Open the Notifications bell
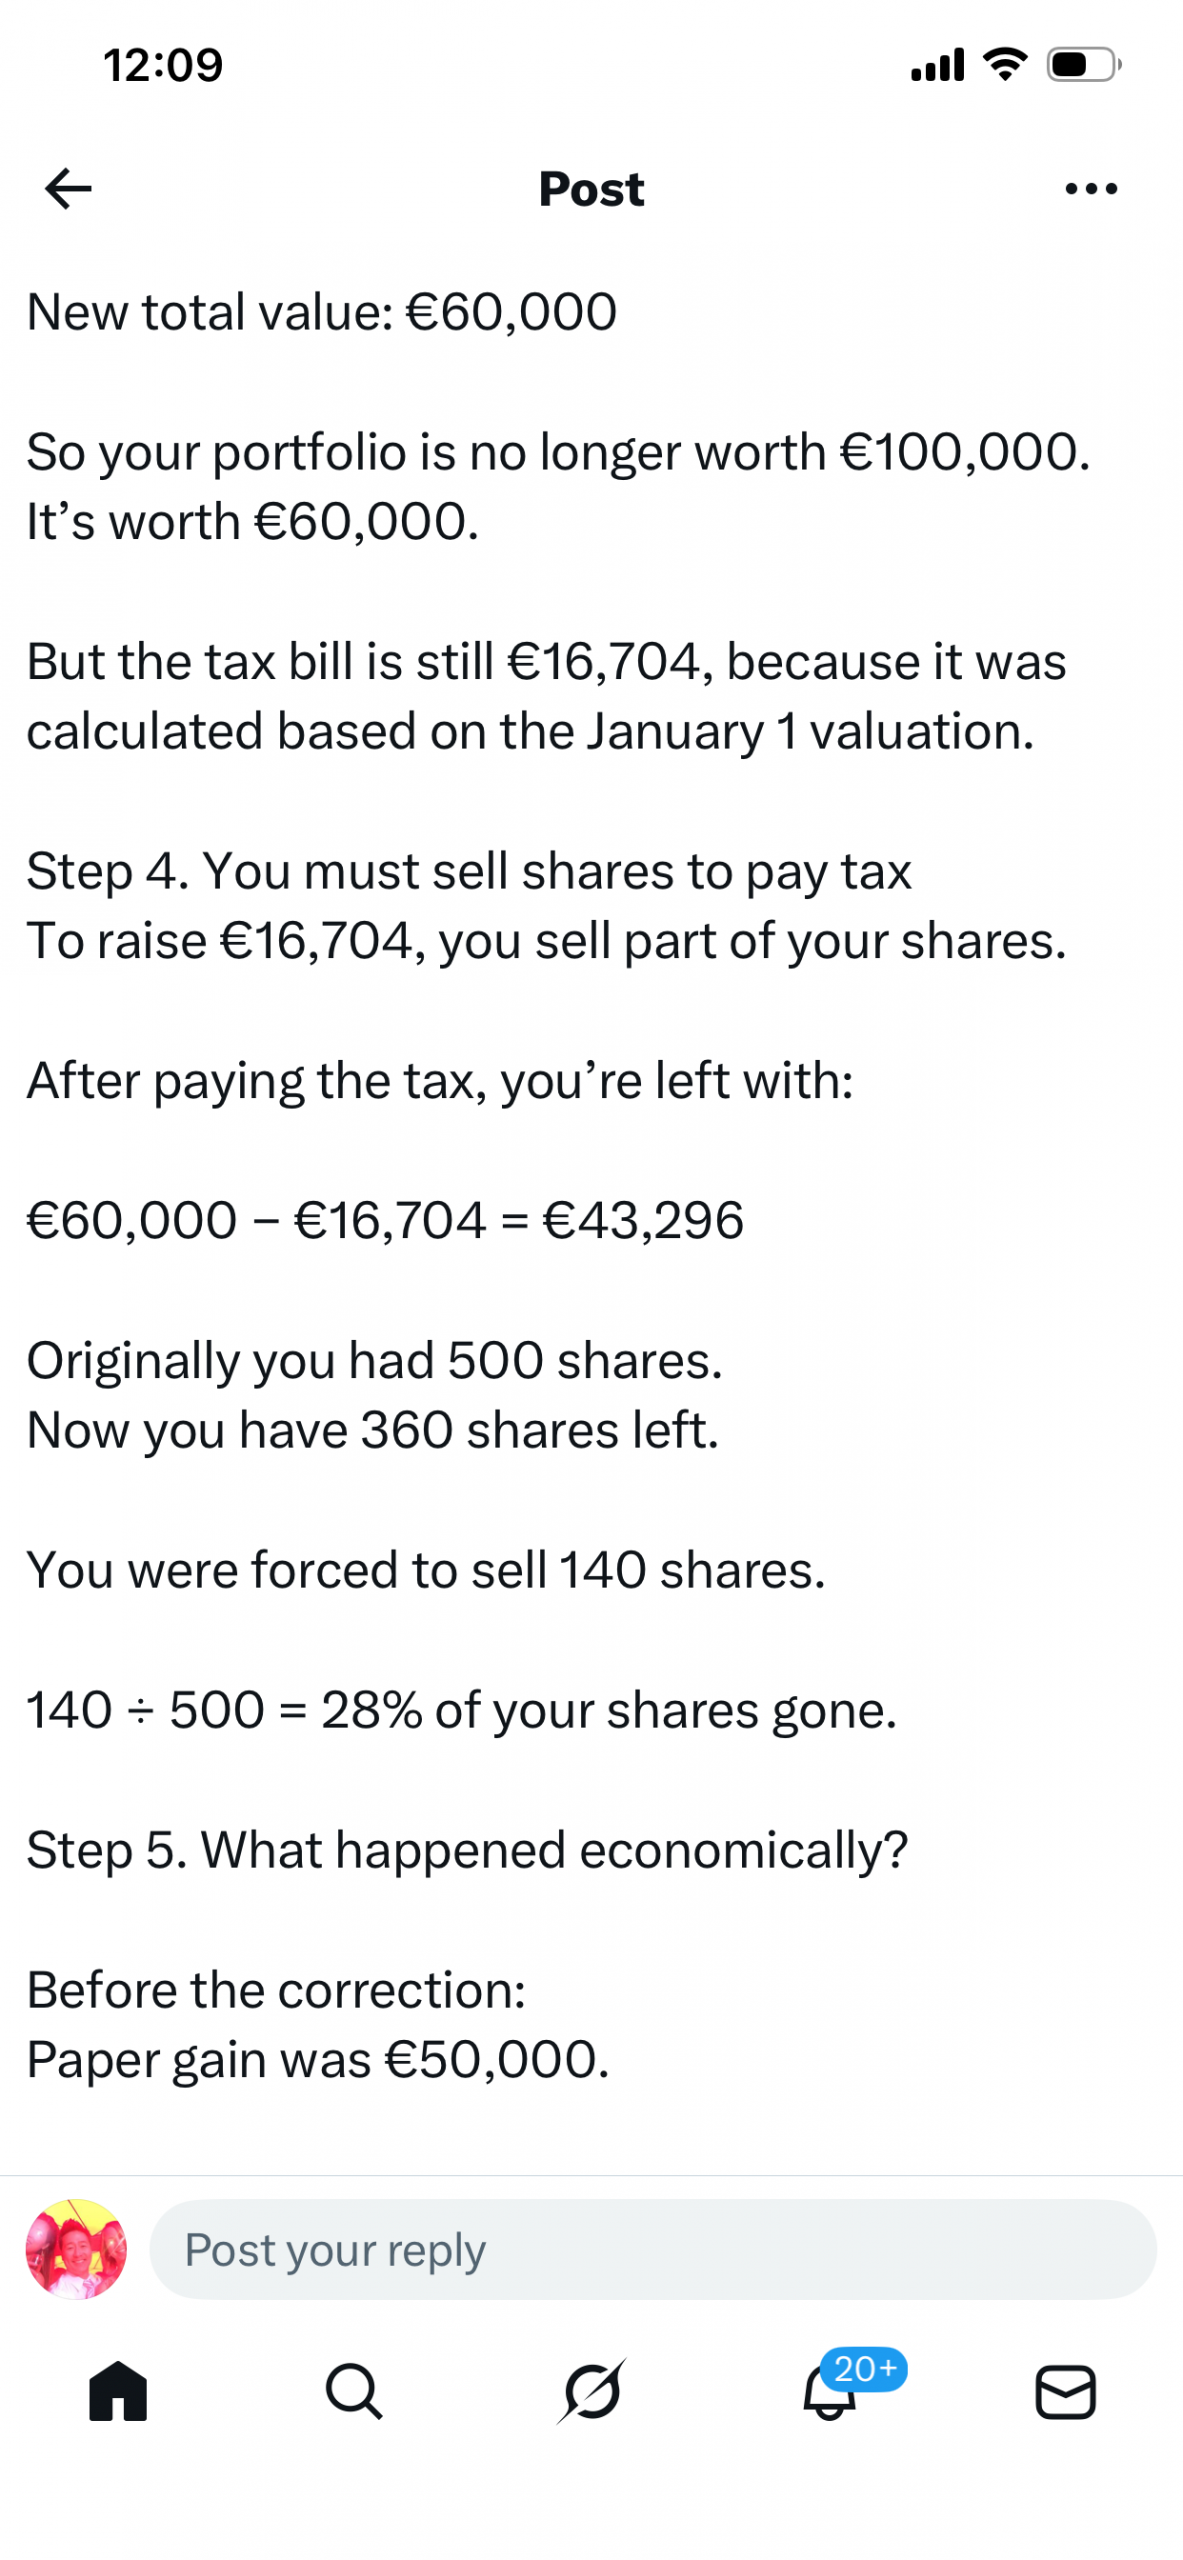 pyautogui.click(x=828, y=2395)
